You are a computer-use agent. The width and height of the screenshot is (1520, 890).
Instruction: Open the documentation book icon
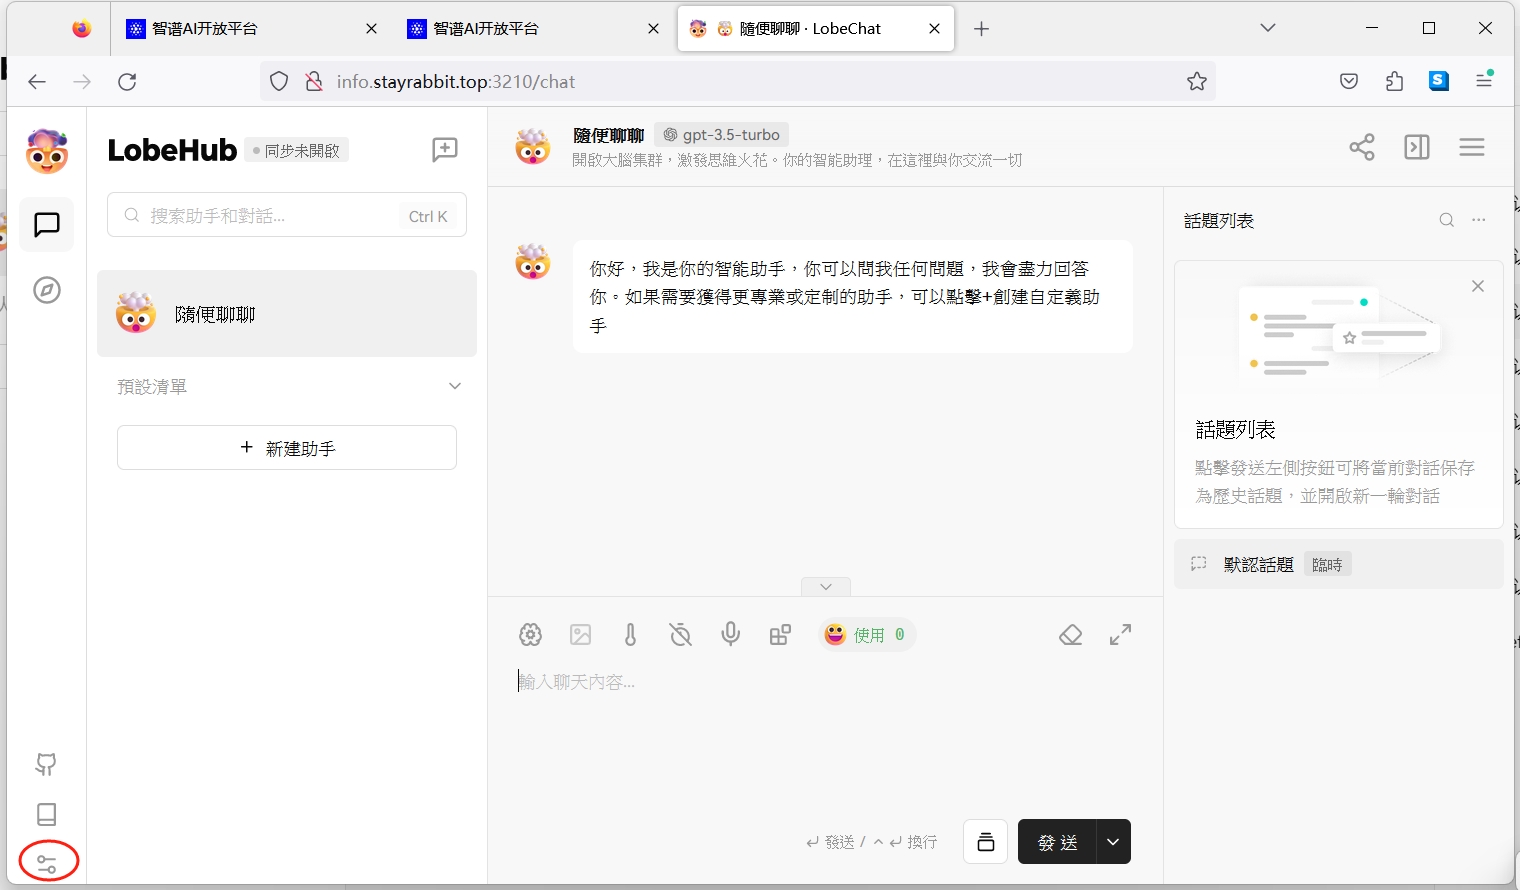point(47,814)
